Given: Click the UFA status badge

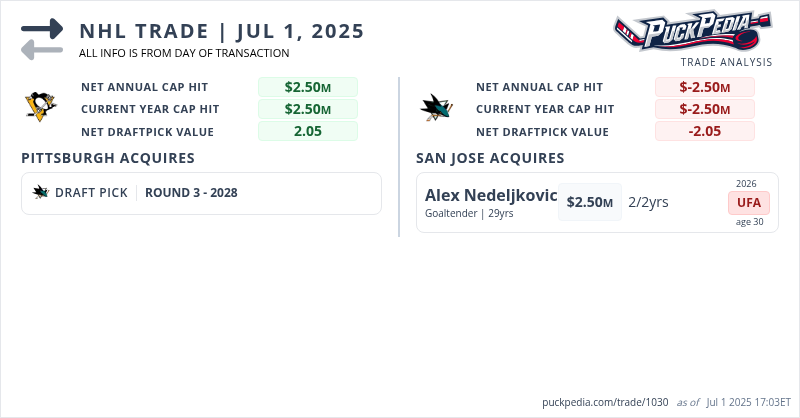Looking at the screenshot, I should (x=749, y=202).
